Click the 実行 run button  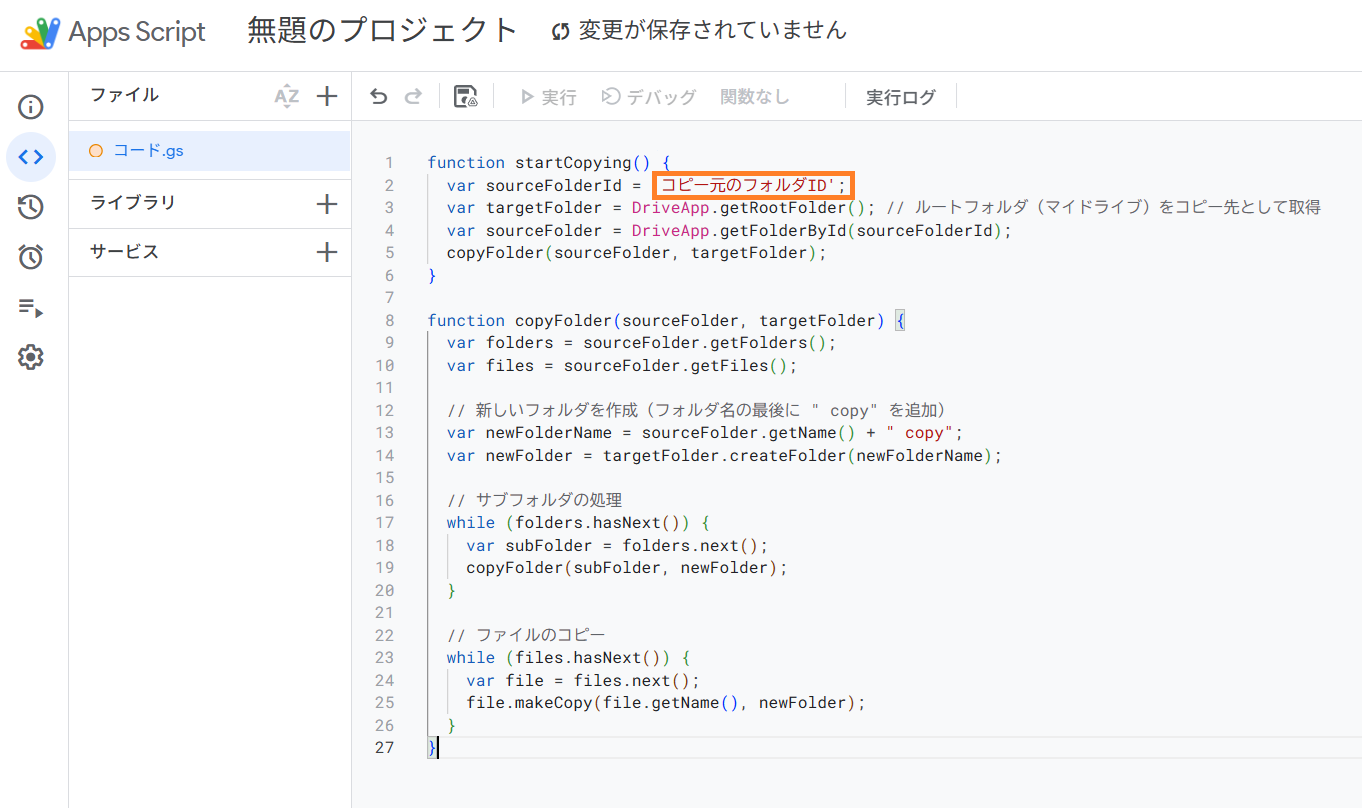(548, 97)
